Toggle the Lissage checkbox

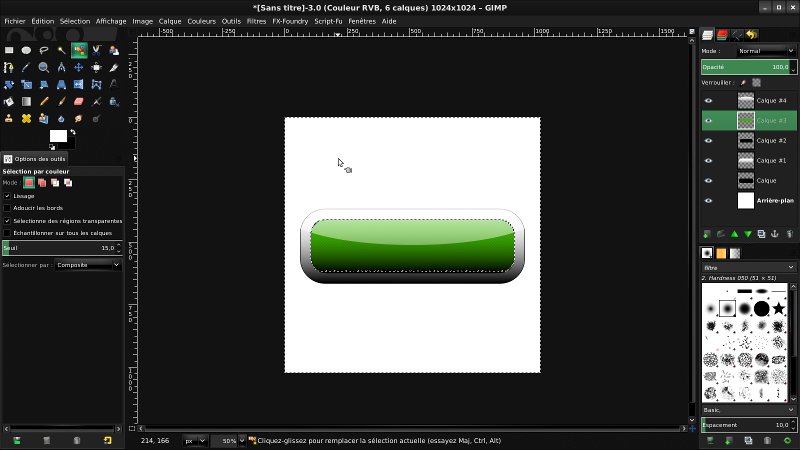[x=7, y=196]
